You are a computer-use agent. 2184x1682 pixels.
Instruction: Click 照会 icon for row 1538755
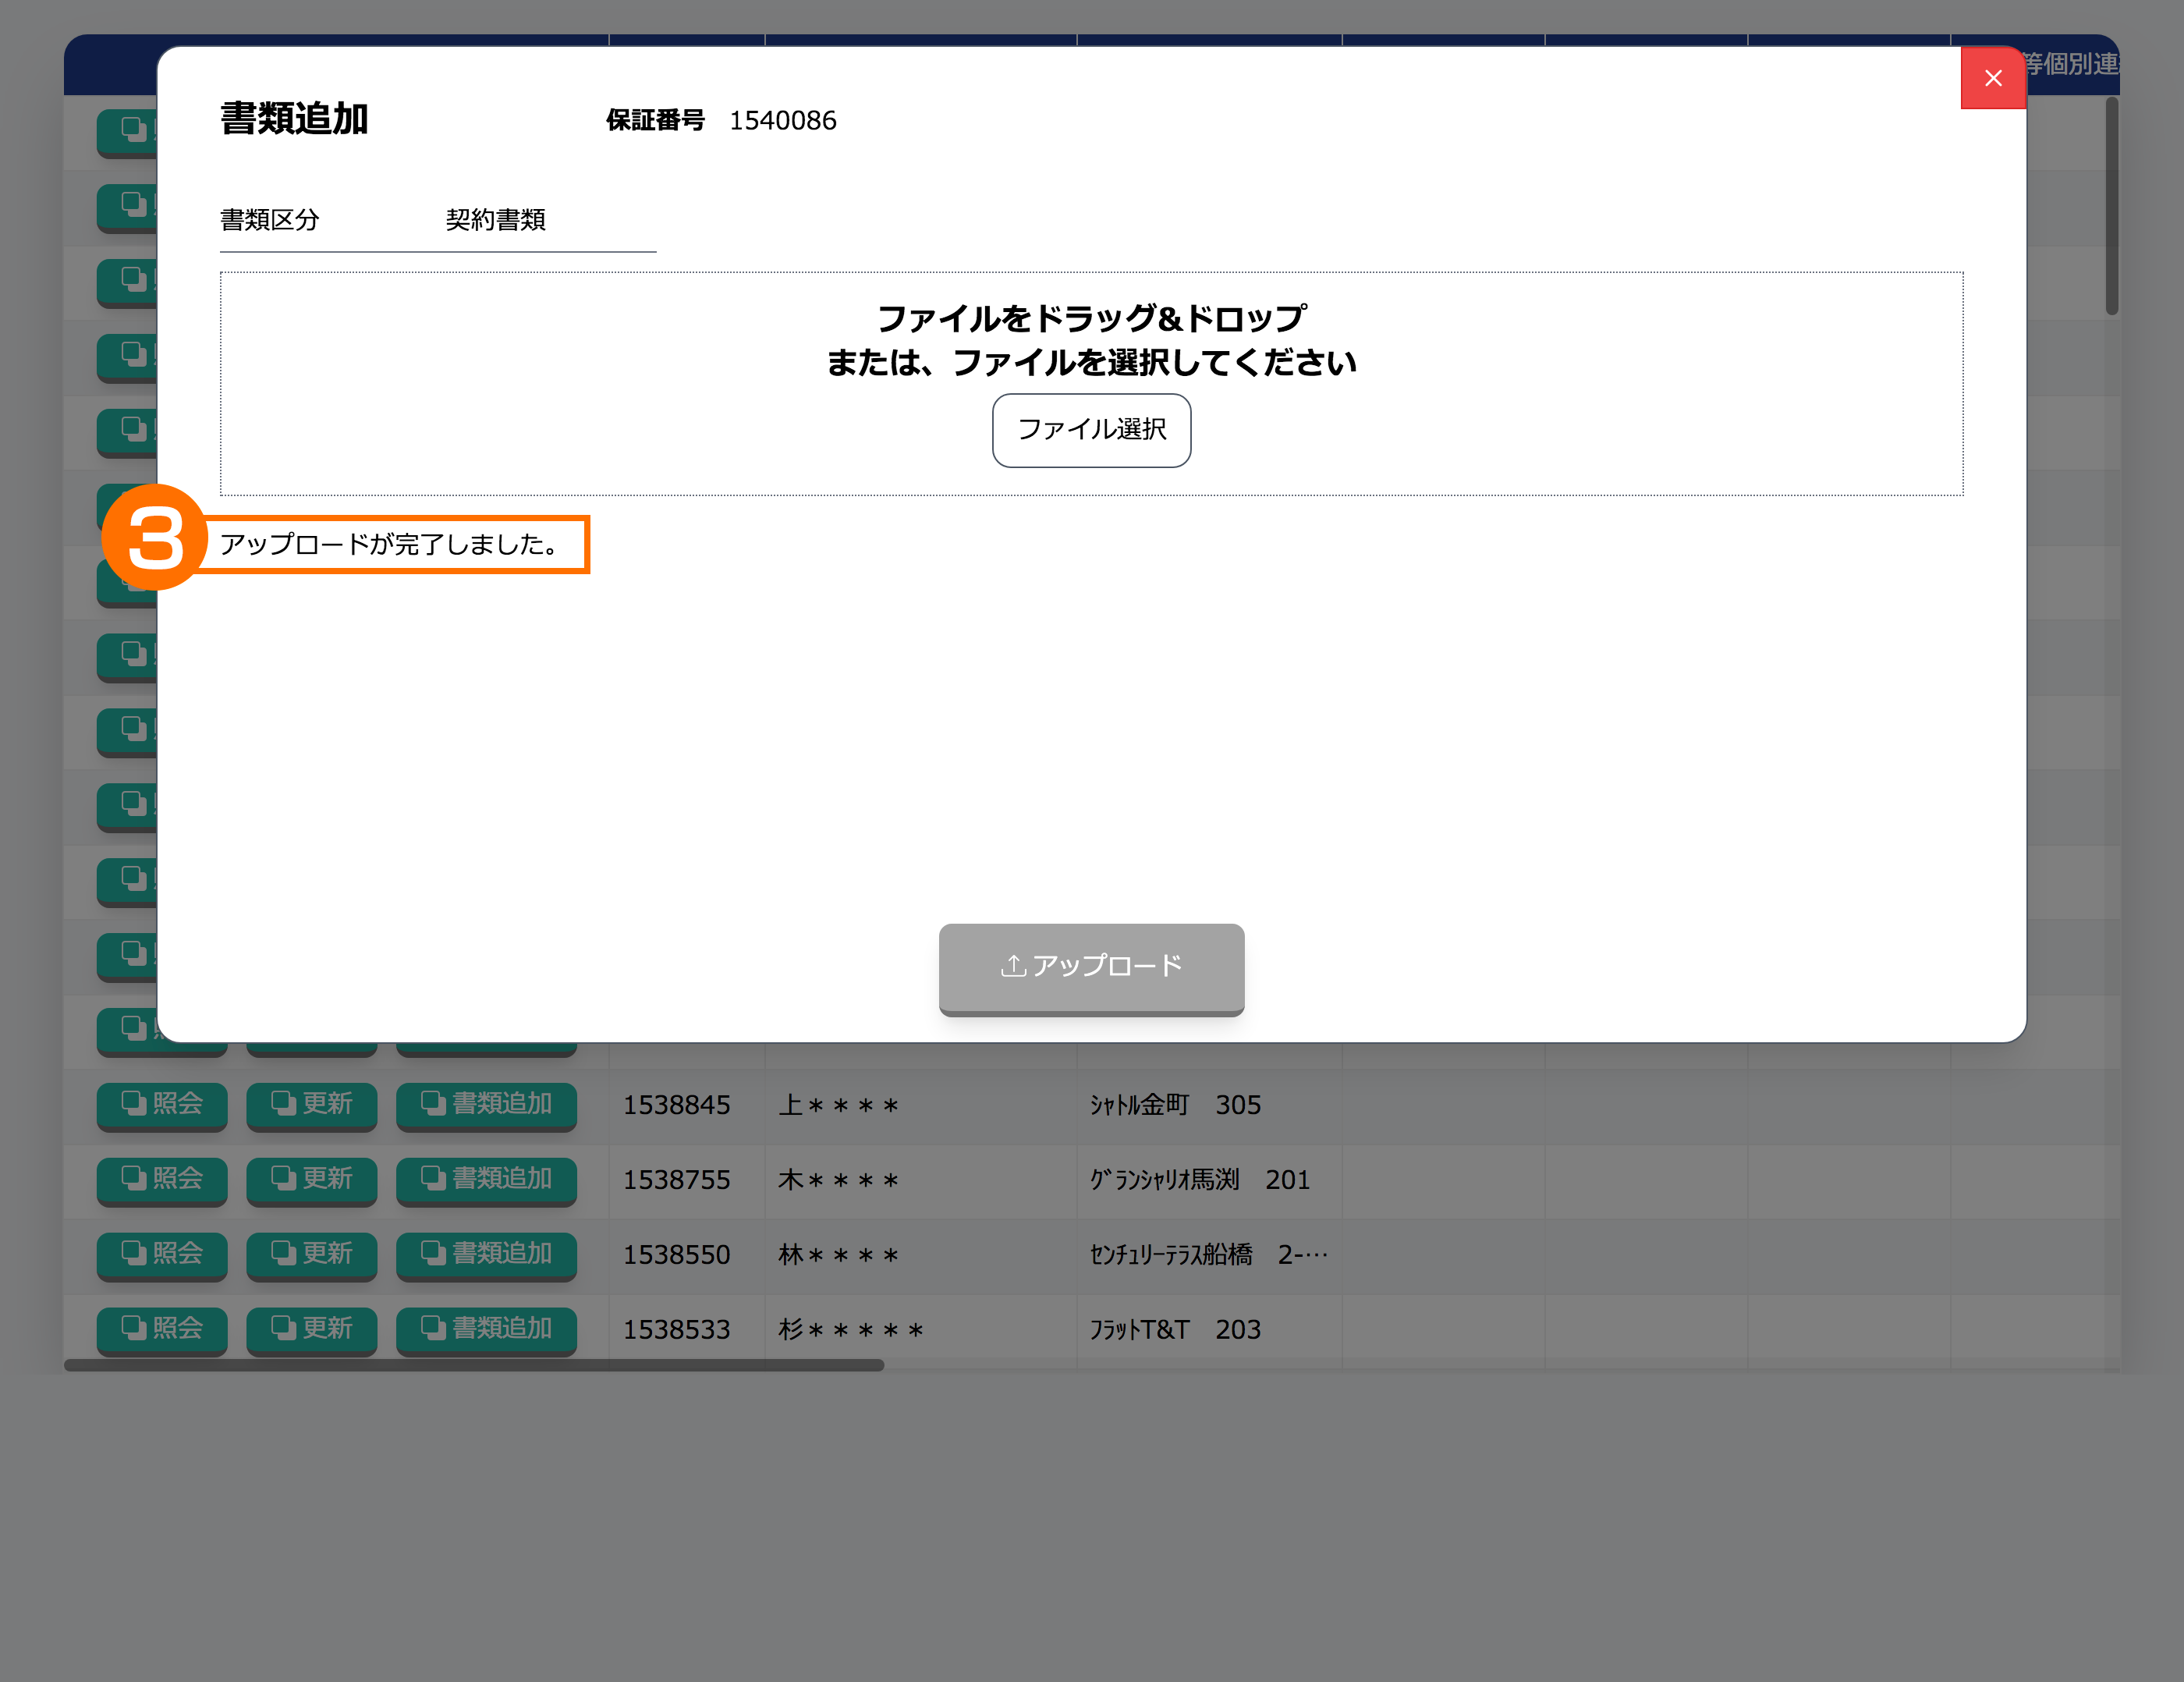[134, 1178]
